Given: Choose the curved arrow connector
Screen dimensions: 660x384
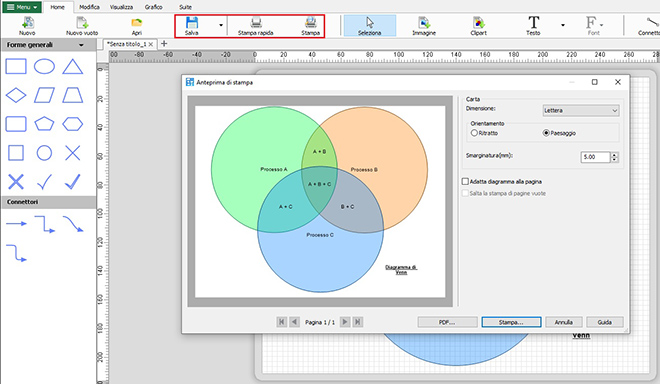Looking at the screenshot, I should (x=73, y=224).
